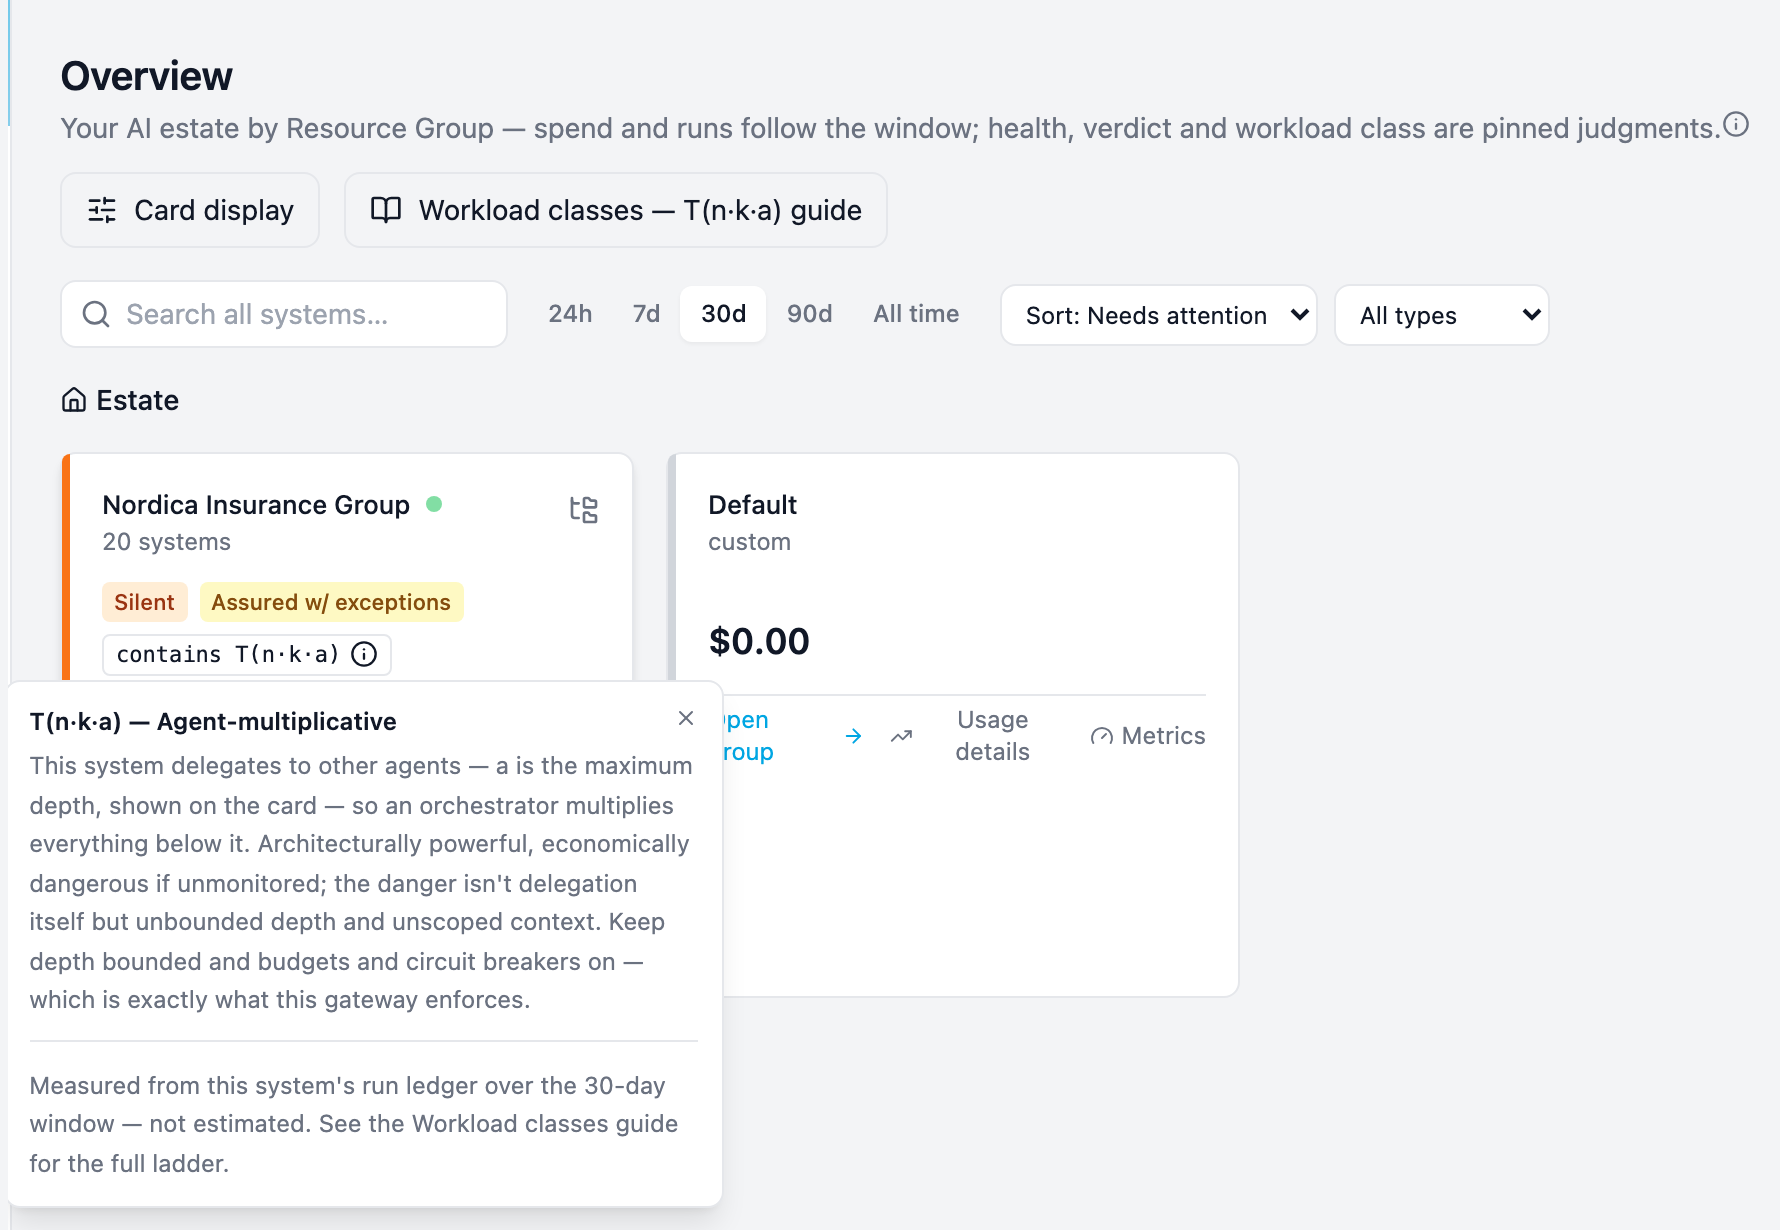The image size is (1780, 1230).
Task: Click the Search all systems field
Action: coord(284,314)
